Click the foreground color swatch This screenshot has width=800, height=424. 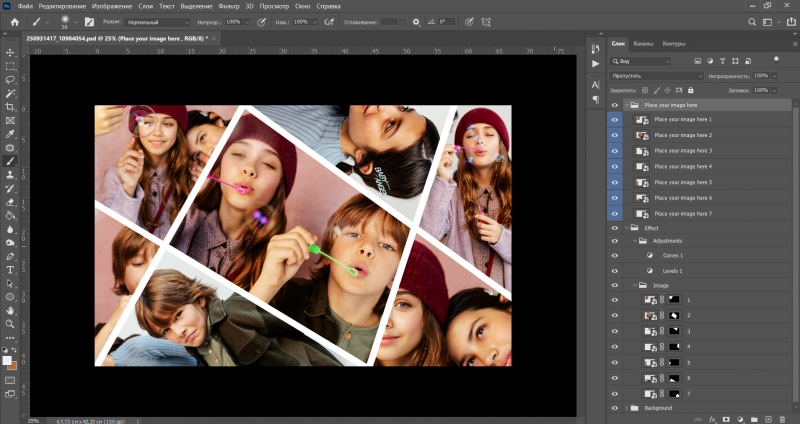(7, 358)
